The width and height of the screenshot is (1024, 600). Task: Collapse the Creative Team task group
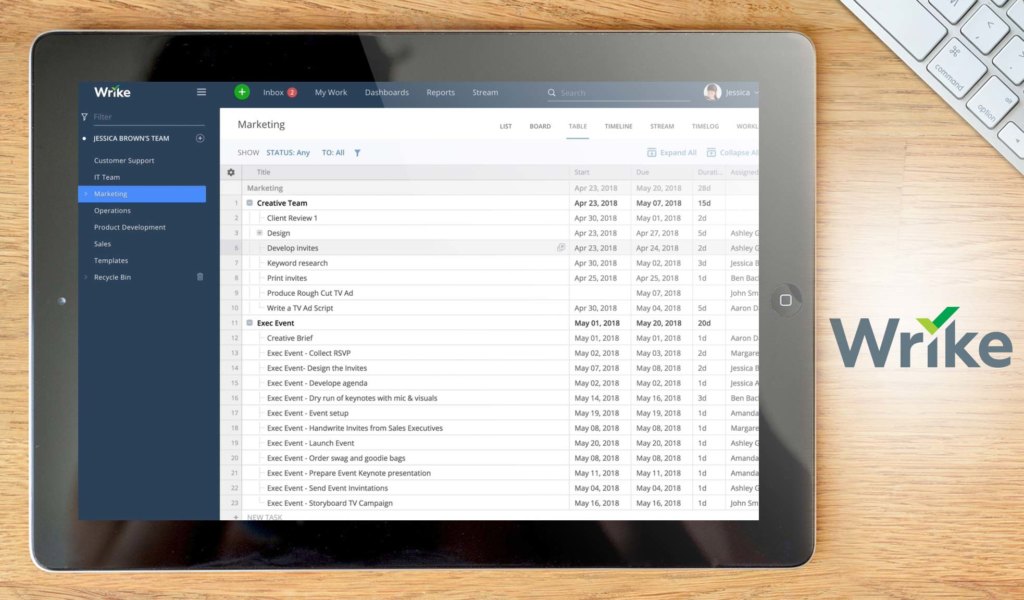pyautogui.click(x=248, y=202)
